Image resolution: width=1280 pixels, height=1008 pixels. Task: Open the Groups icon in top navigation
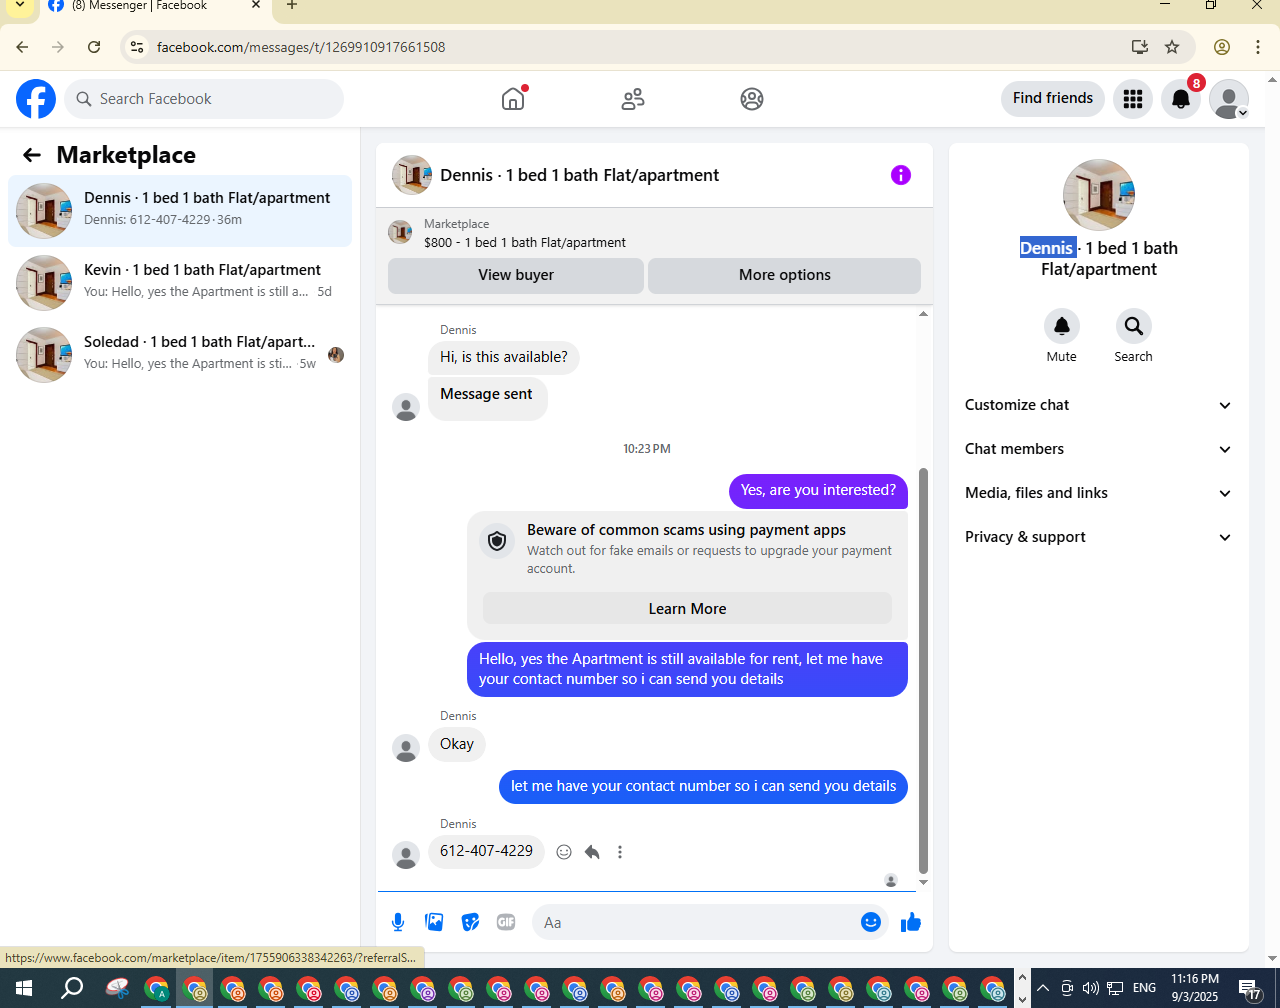click(752, 99)
